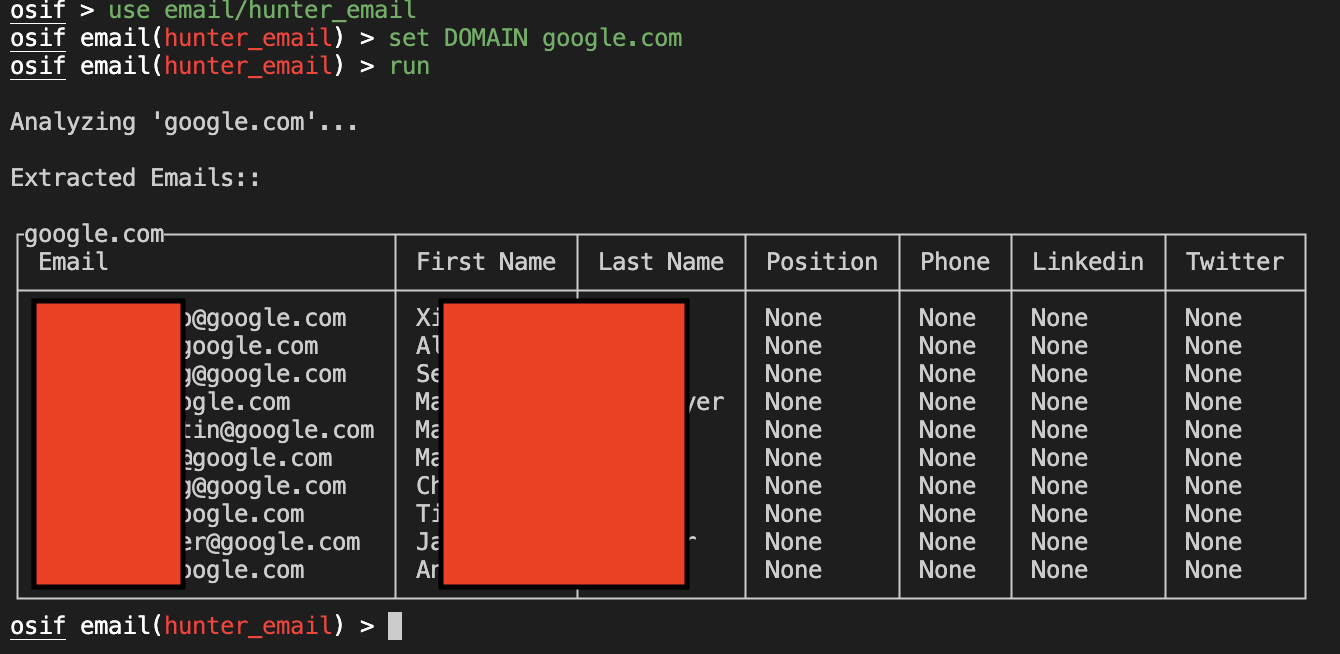This screenshot has width=1340, height=654.
Task: Click the 'google.com' table title
Action: click(94, 234)
